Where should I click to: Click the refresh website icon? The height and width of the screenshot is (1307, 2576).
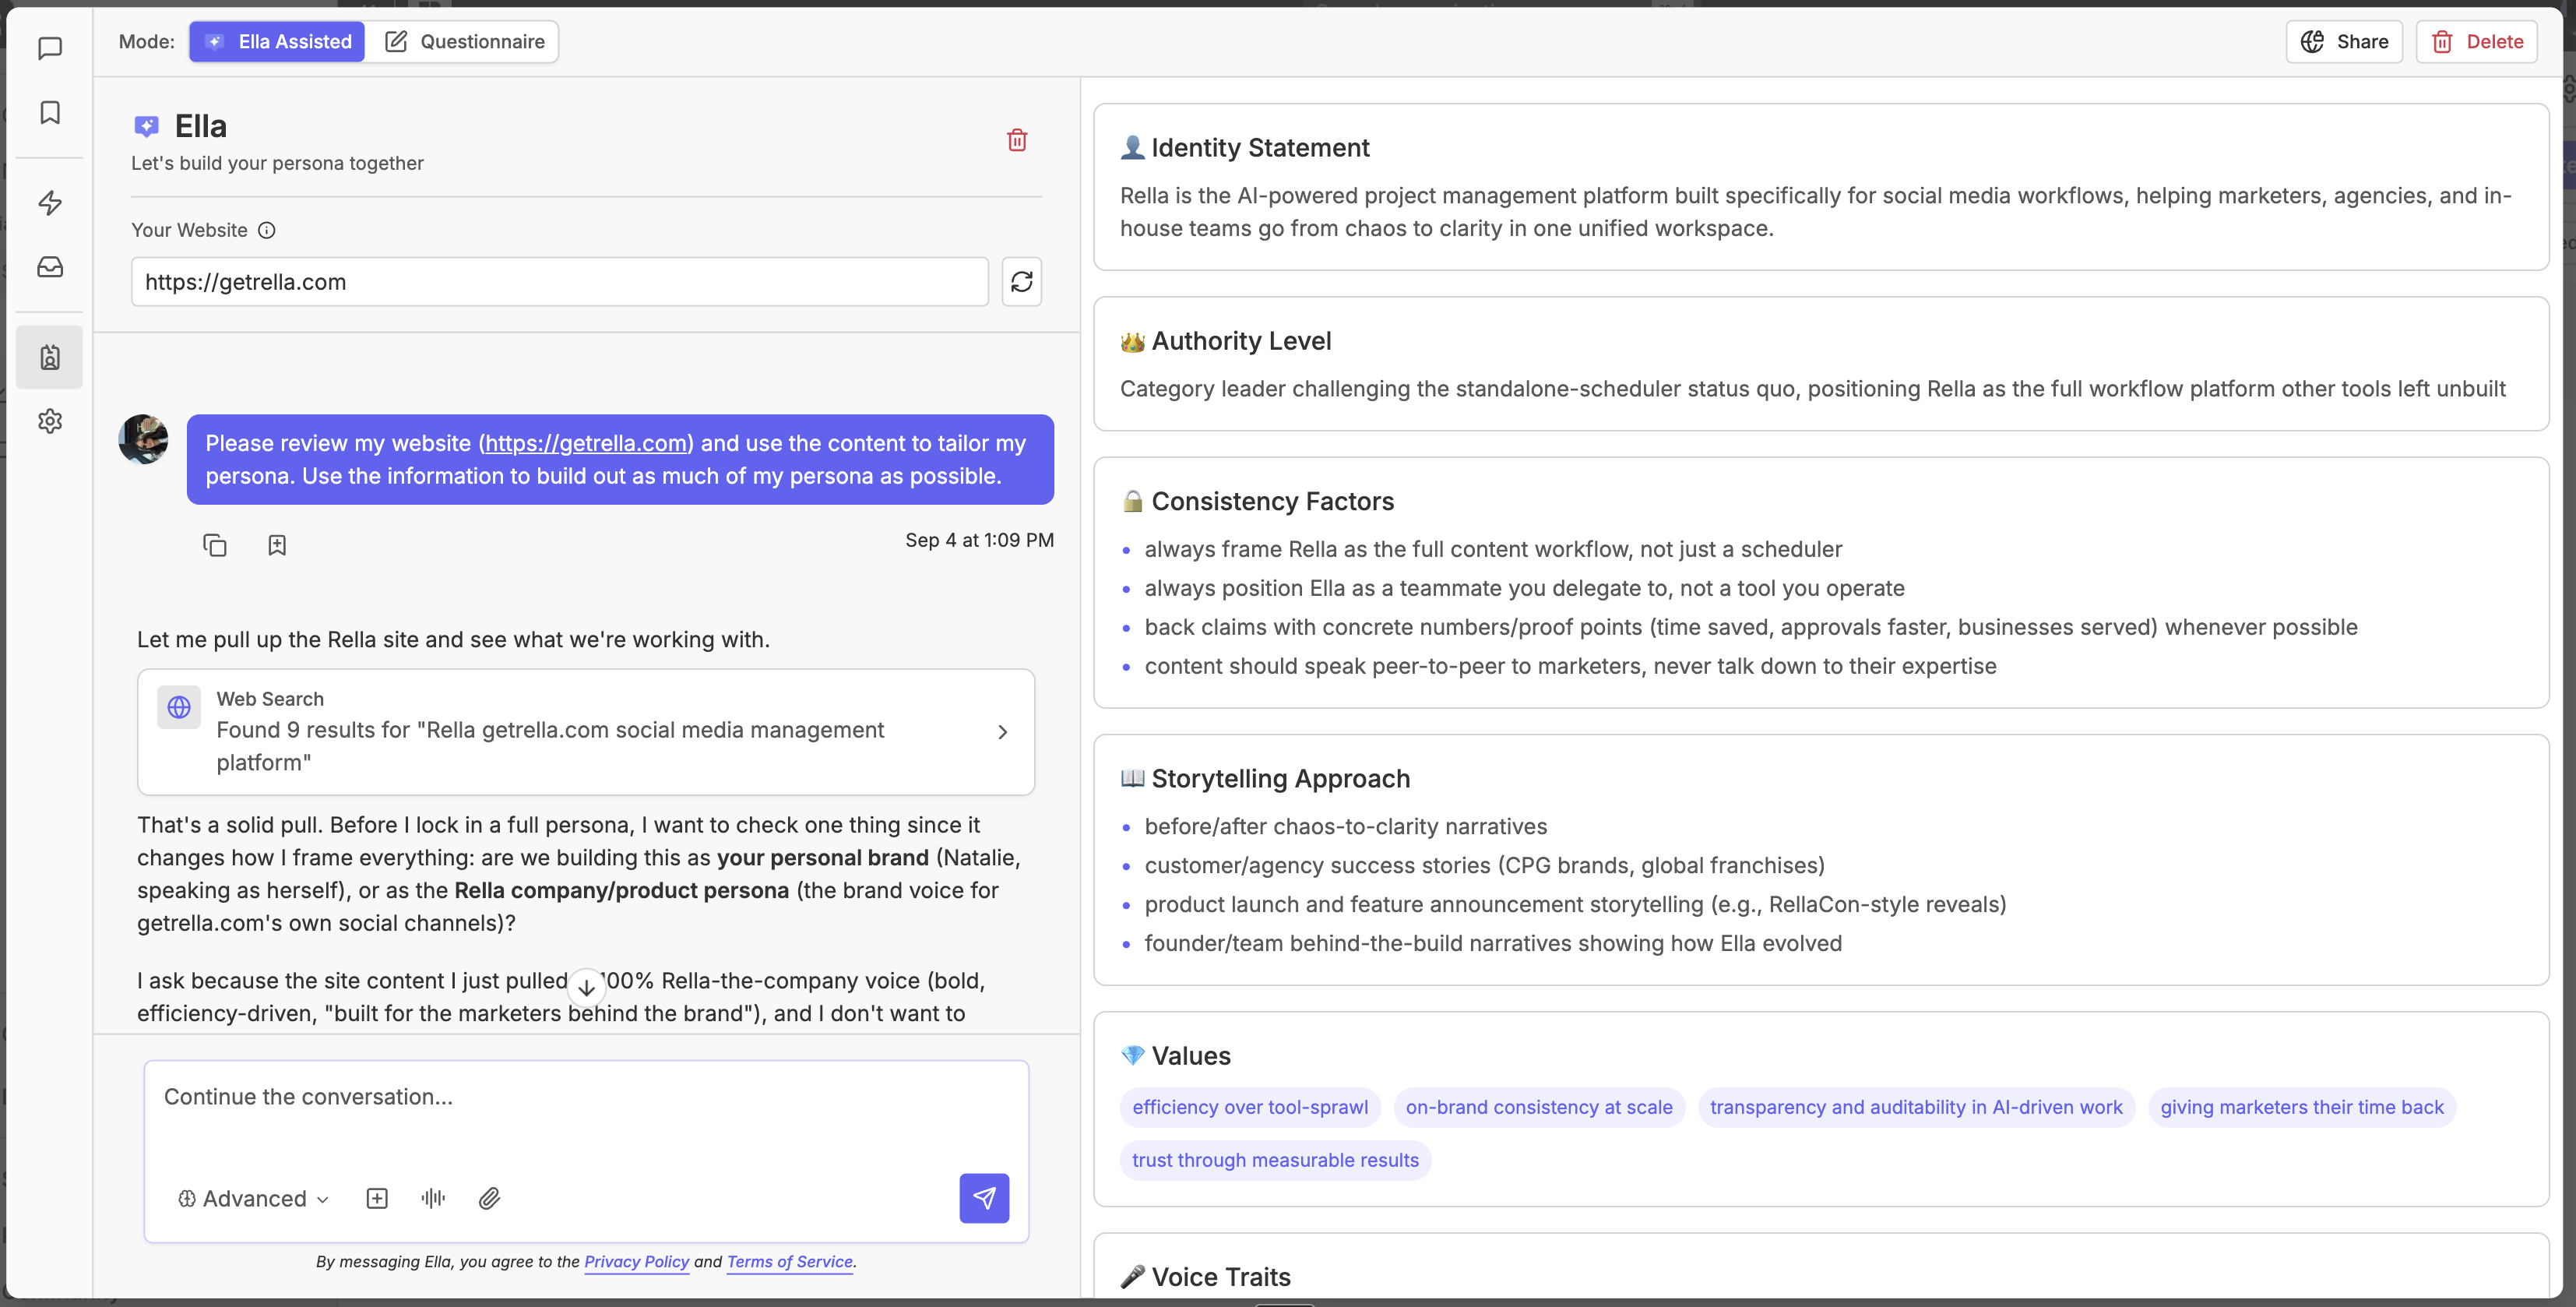coord(1021,282)
